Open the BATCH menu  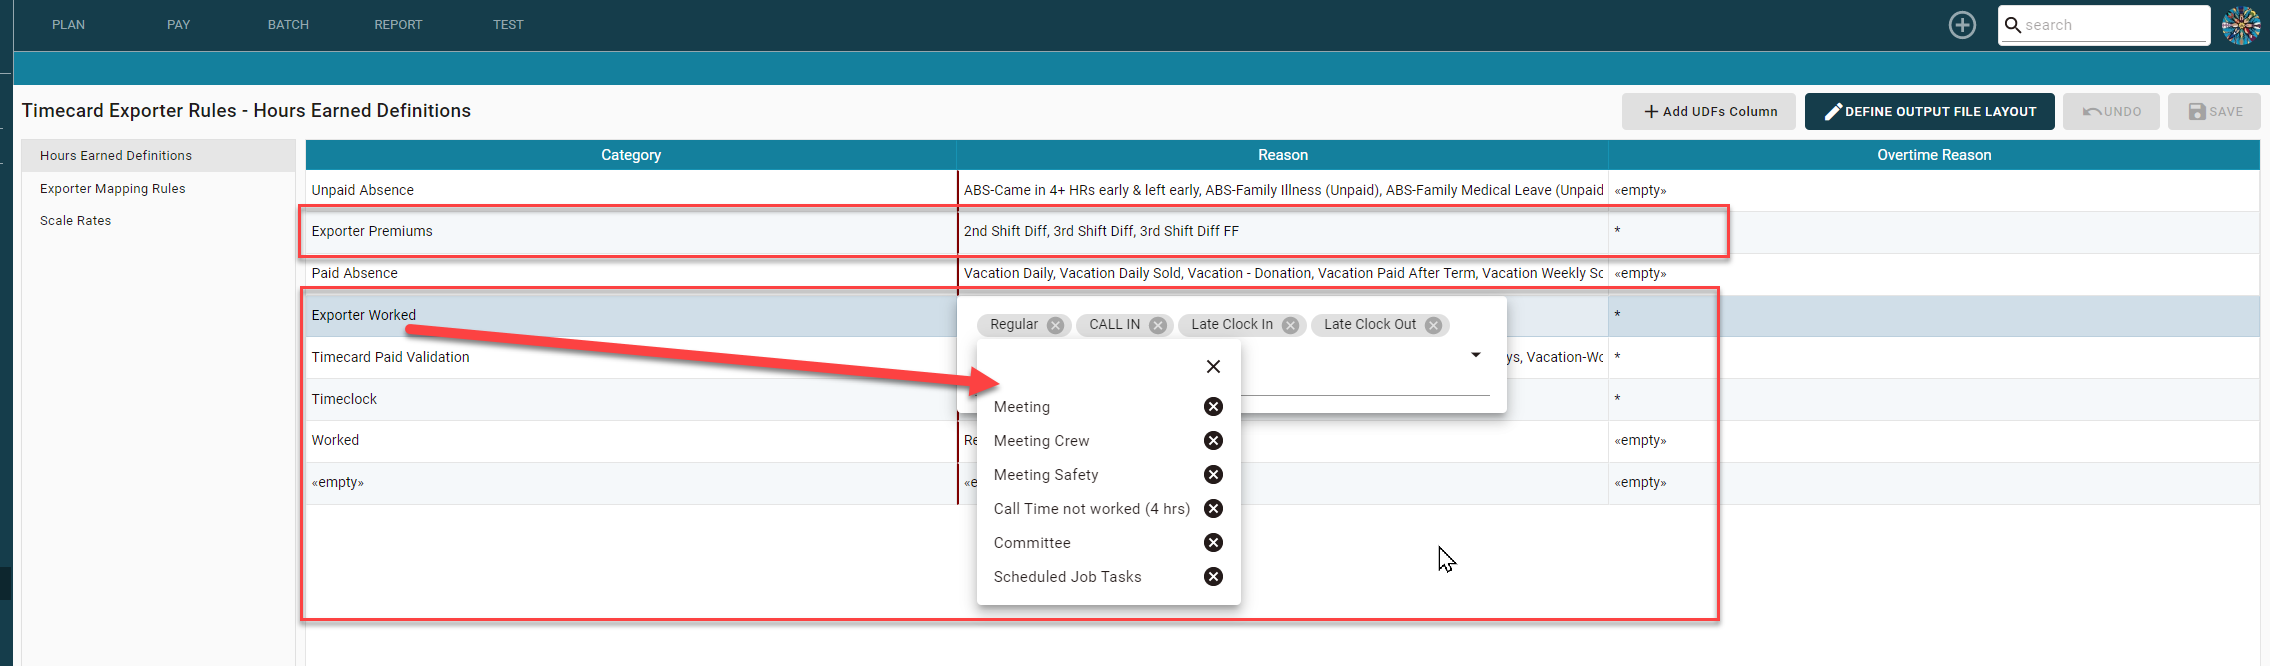click(288, 25)
